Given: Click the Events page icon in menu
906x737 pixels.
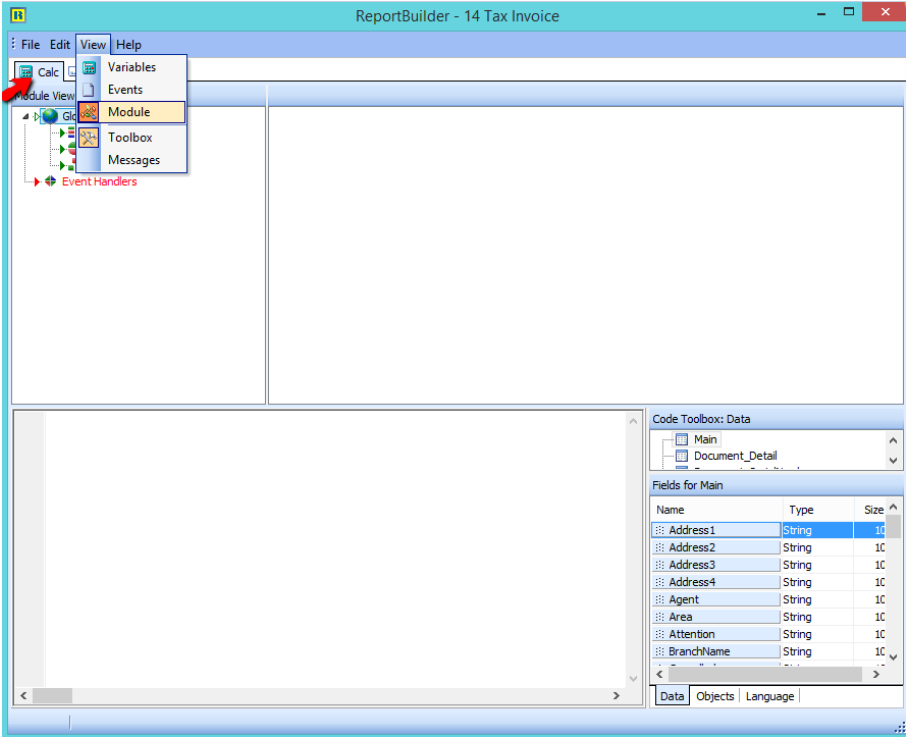Looking at the screenshot, I should coord(89,90).
